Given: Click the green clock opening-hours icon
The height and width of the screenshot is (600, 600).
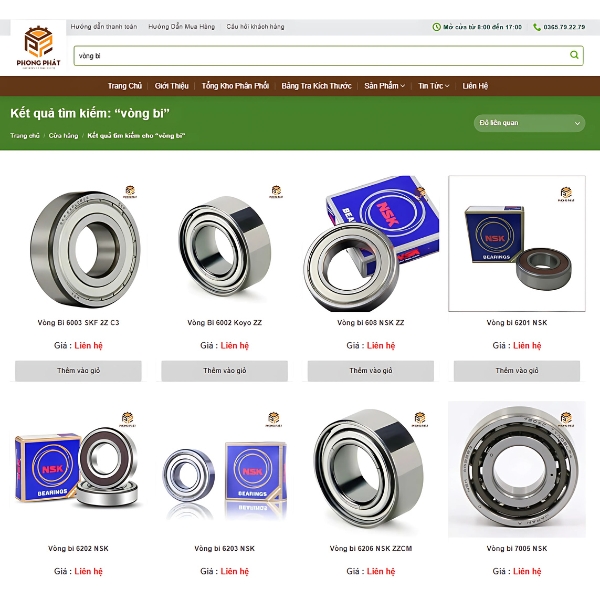Looking at the screenshot, I should tap(436, 27).
